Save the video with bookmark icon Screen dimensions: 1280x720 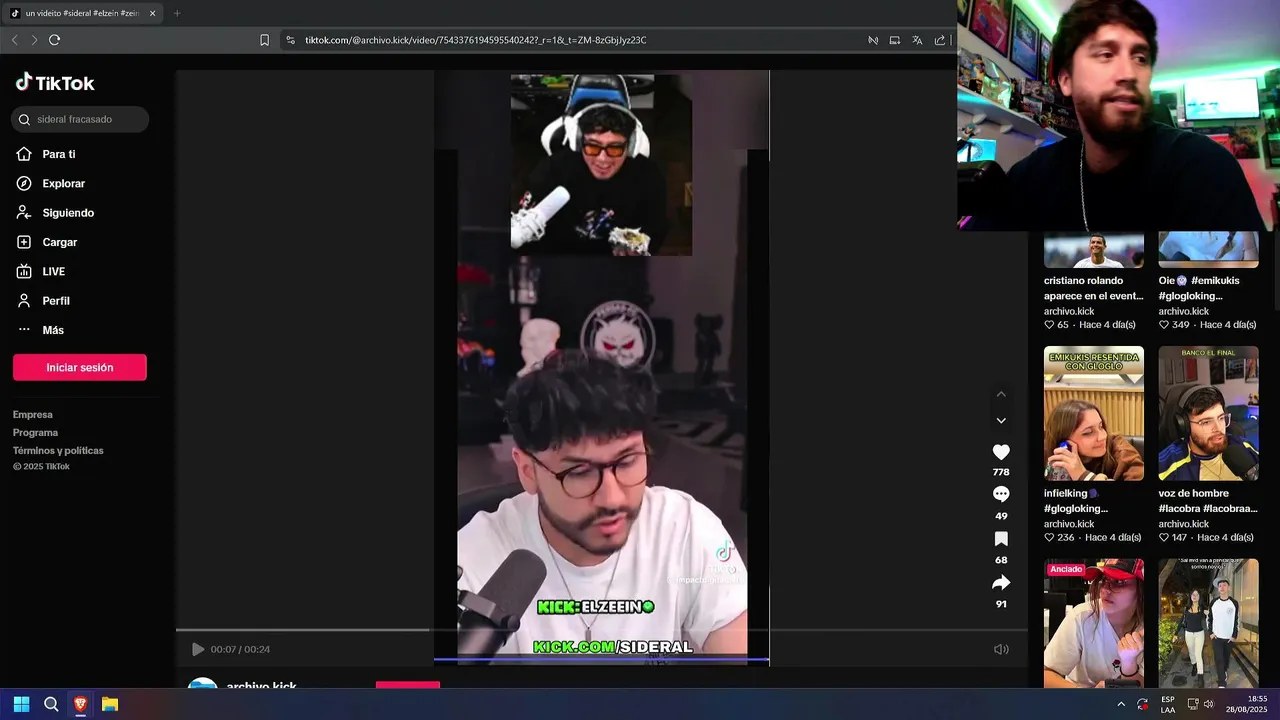click(1001, 539)
